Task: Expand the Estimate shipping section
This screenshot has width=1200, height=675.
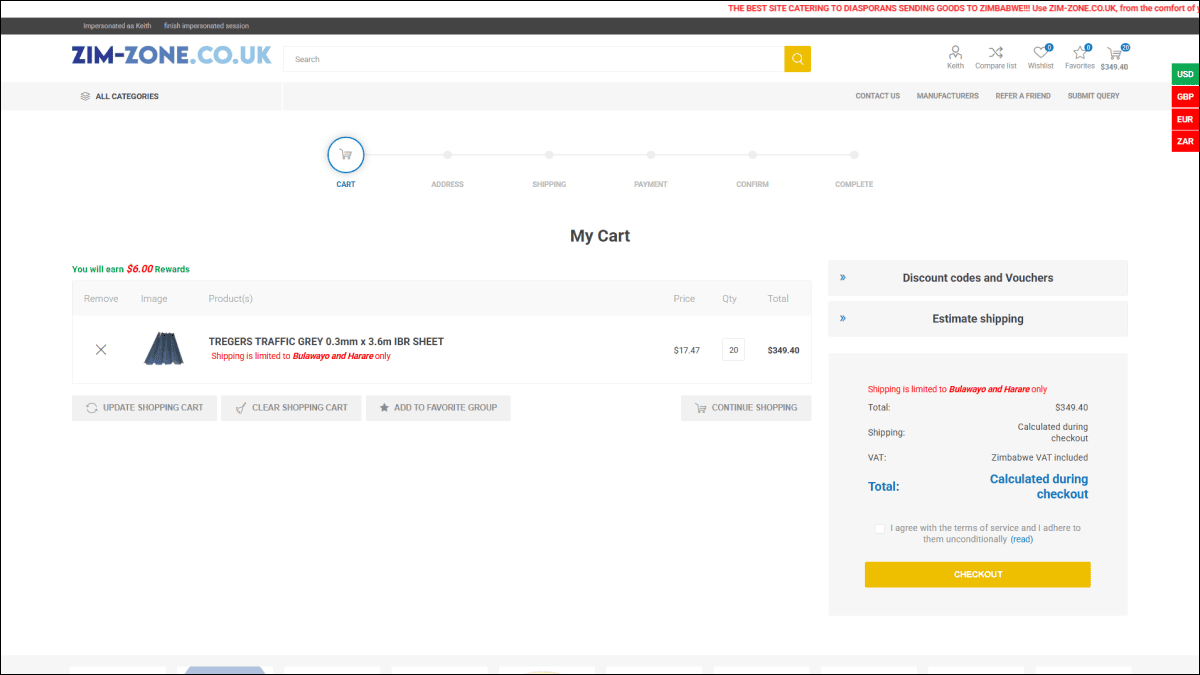Action: click(x=978, y=319)
